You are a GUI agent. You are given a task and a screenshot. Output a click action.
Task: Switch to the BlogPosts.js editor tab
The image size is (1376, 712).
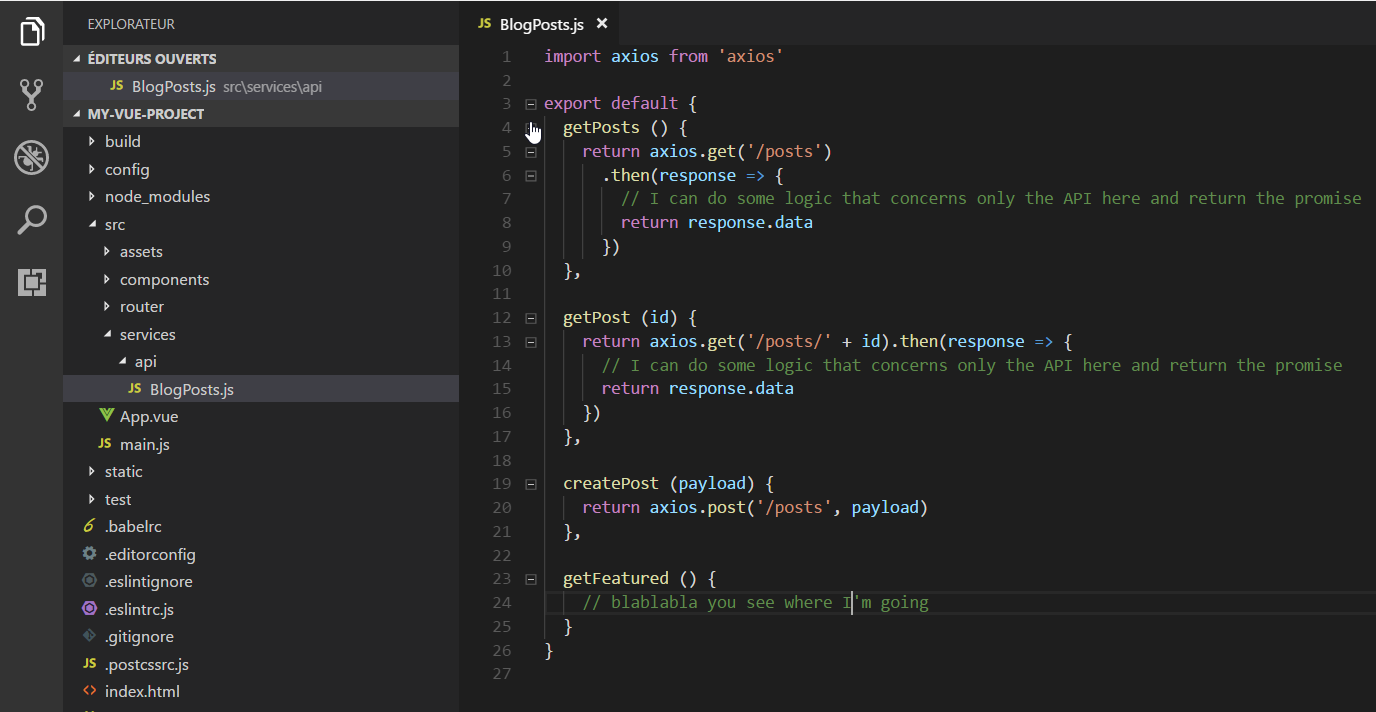(540, 22)
